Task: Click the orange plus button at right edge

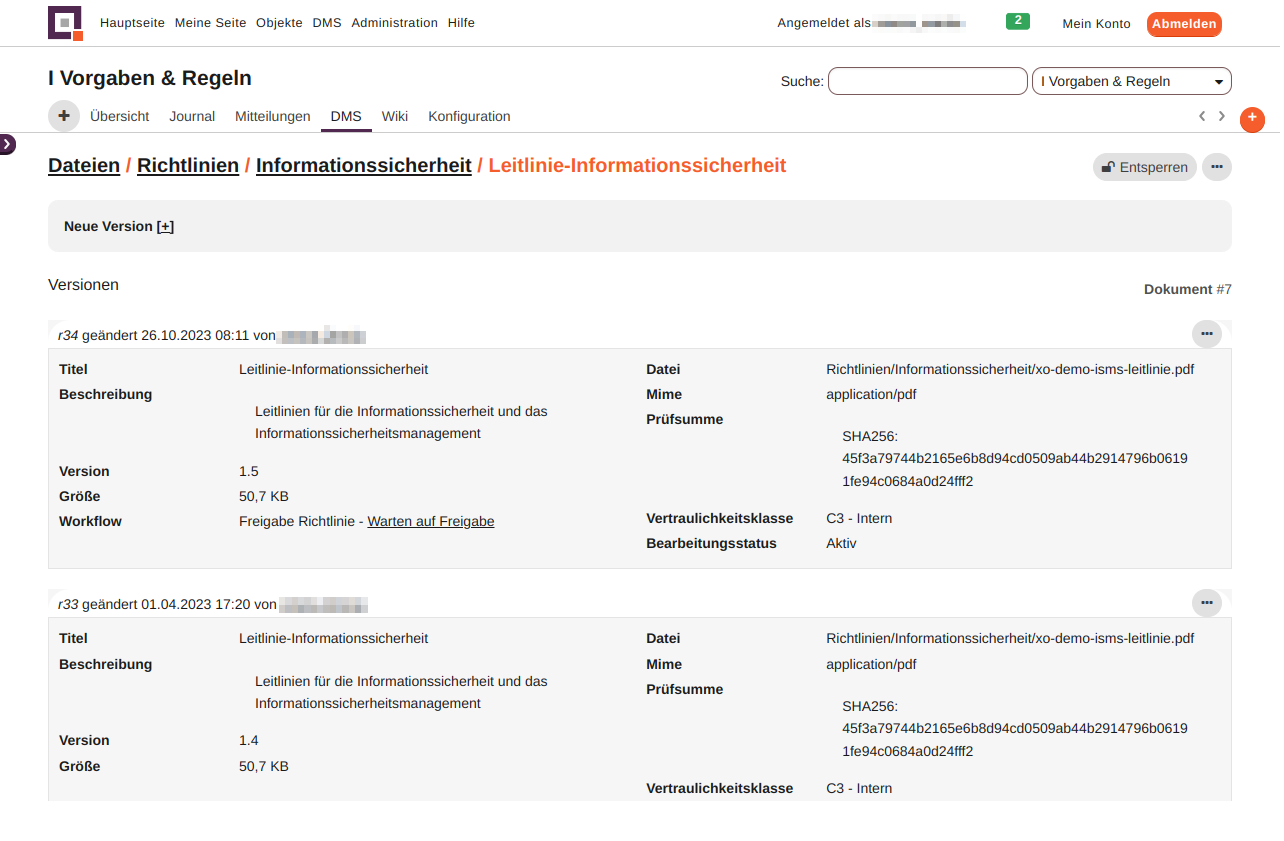Action: tap(1252, 119)
